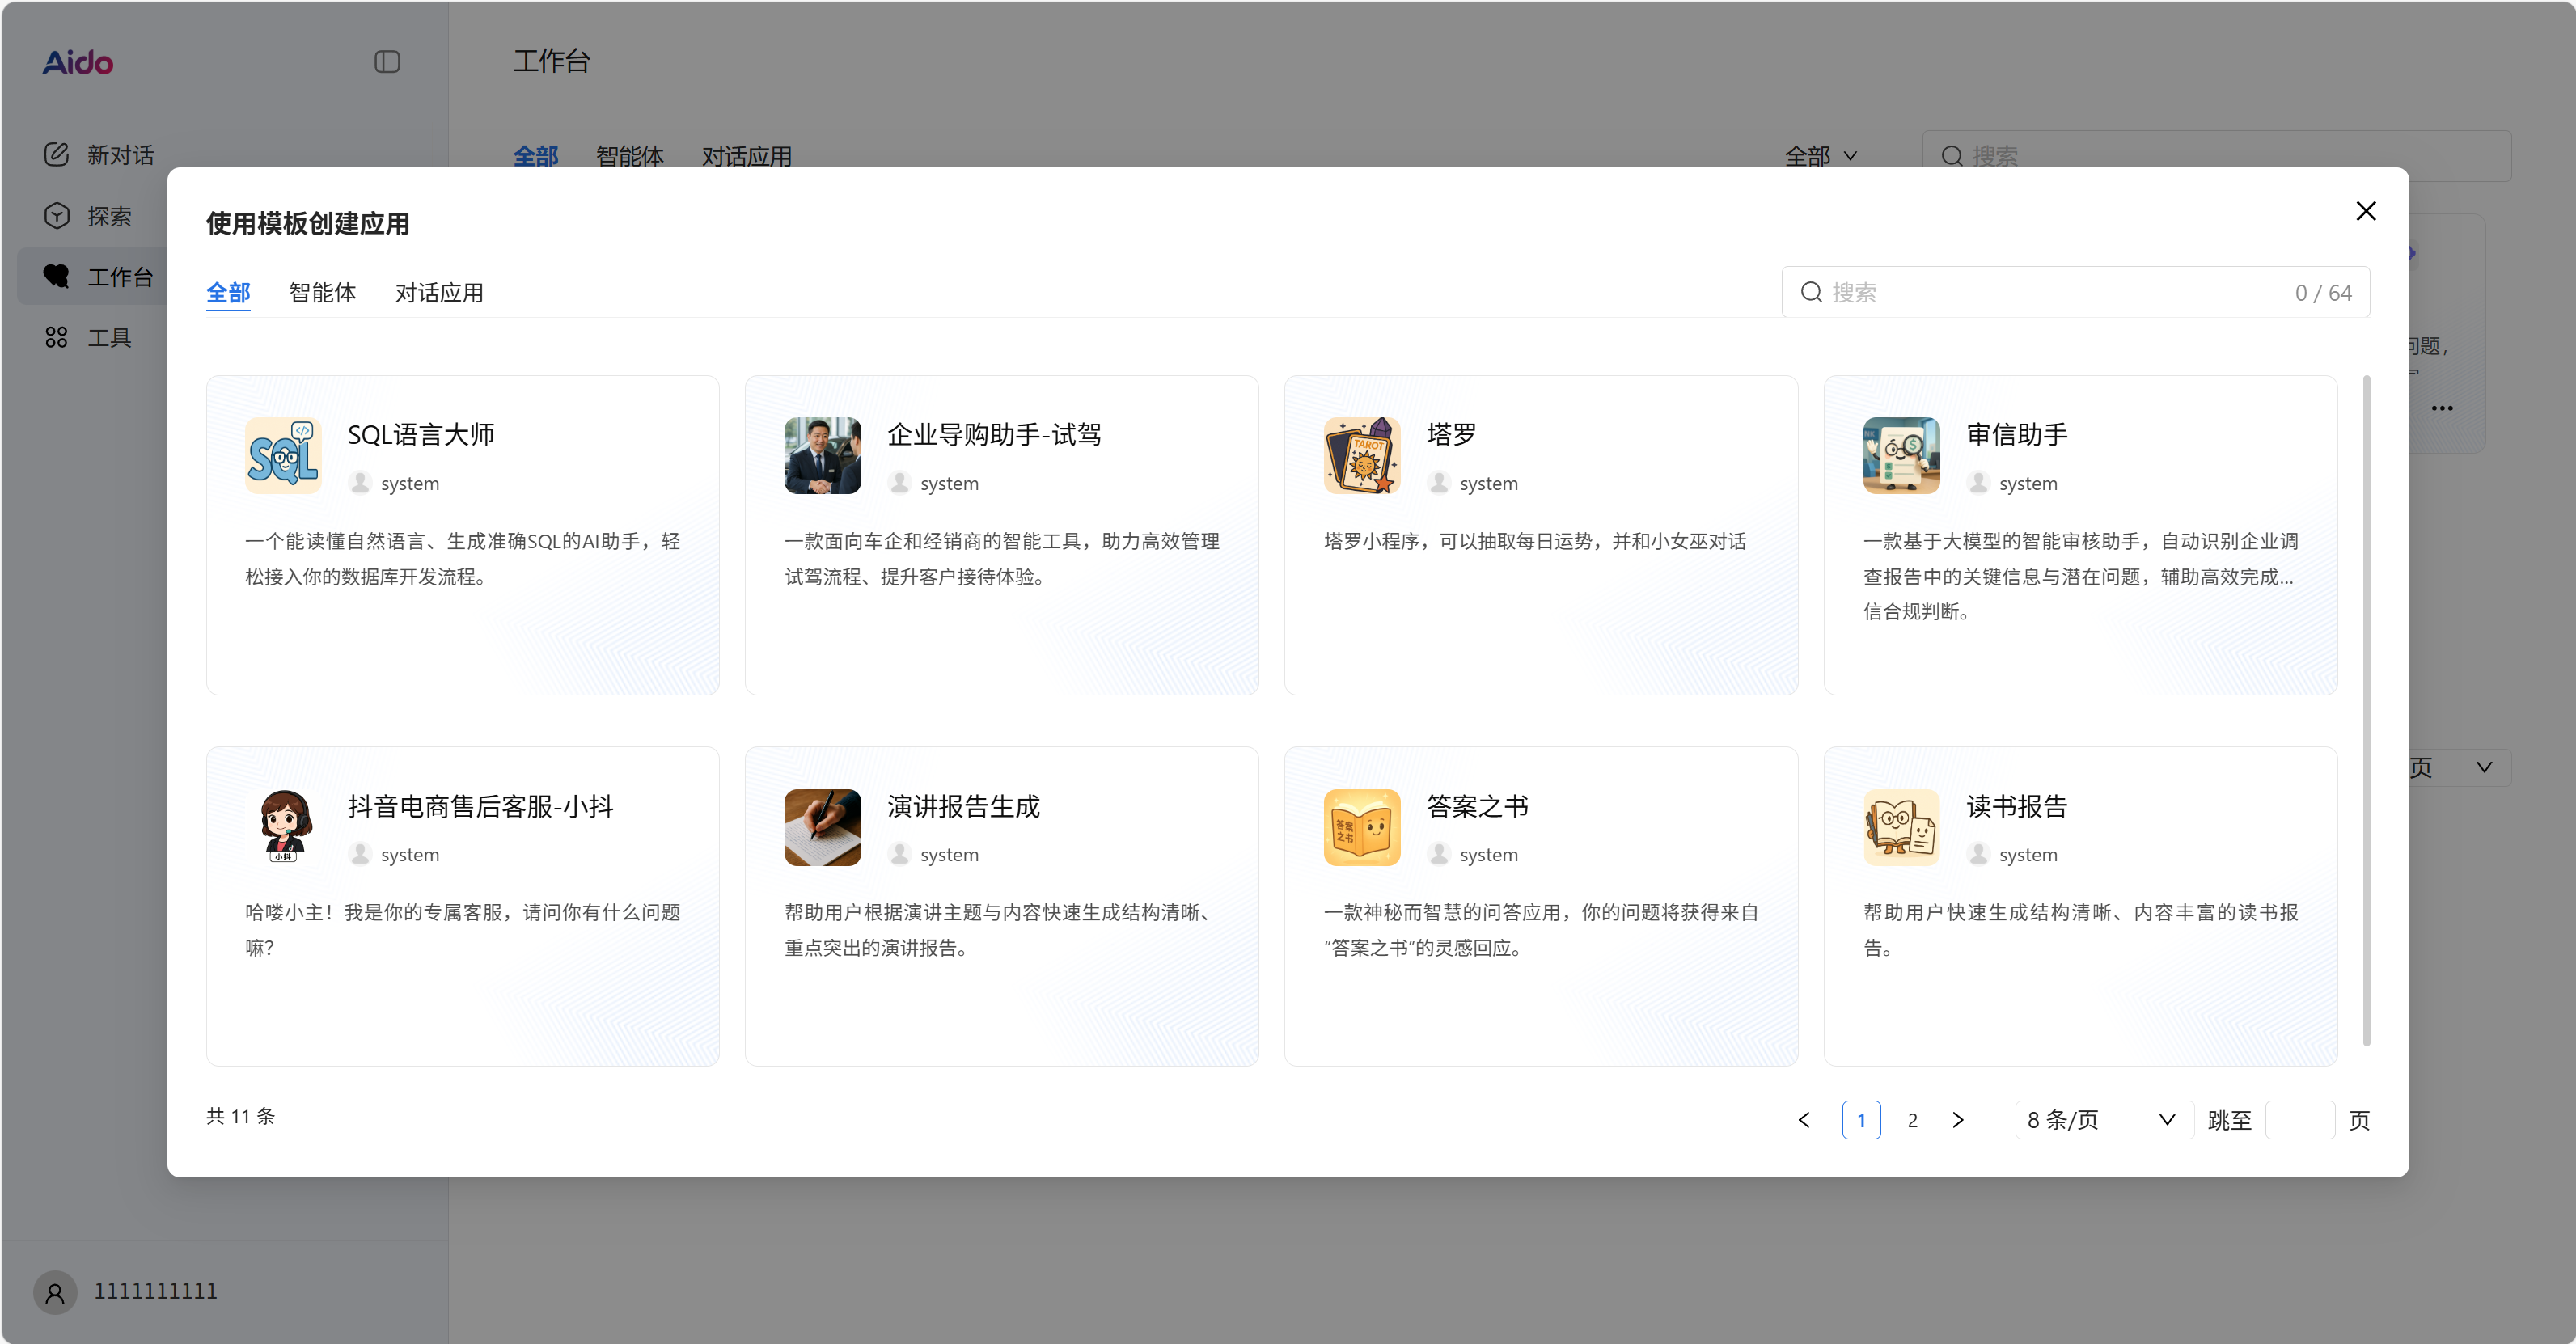Open the 答案之书 book icon

(x=1361, y=827)
